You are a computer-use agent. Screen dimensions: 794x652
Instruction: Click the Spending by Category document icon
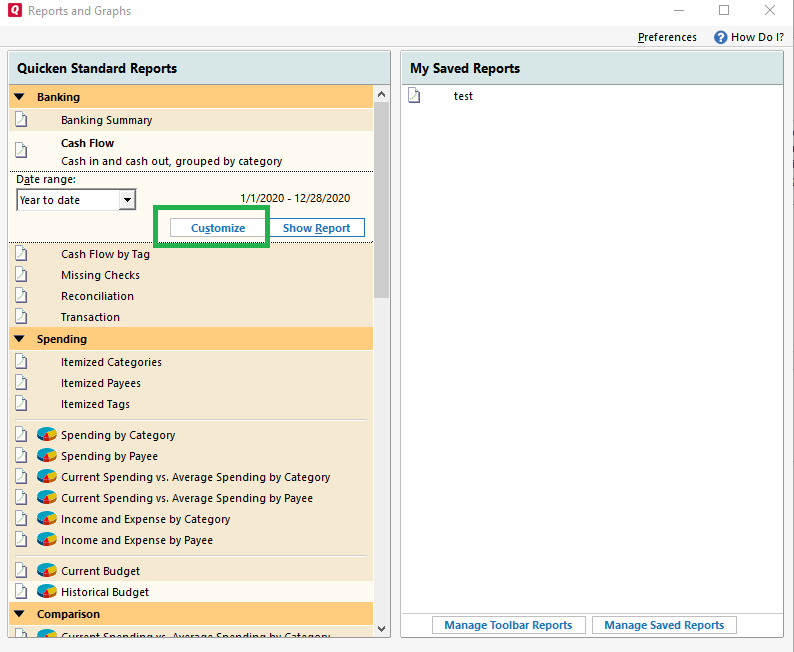click(21, 434)
